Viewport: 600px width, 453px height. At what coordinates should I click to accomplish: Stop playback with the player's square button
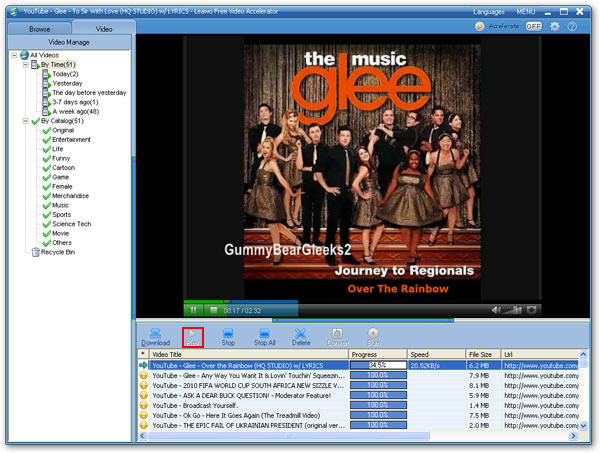(214, 310)
